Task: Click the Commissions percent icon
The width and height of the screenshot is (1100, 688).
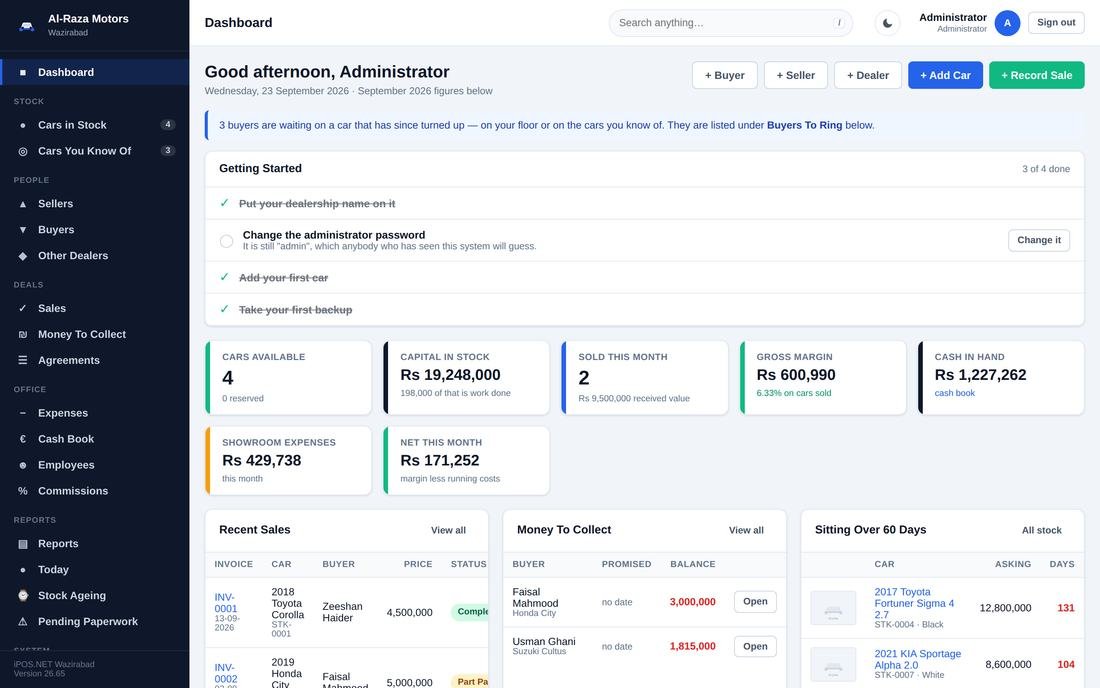Action: [x=22, y=491]
